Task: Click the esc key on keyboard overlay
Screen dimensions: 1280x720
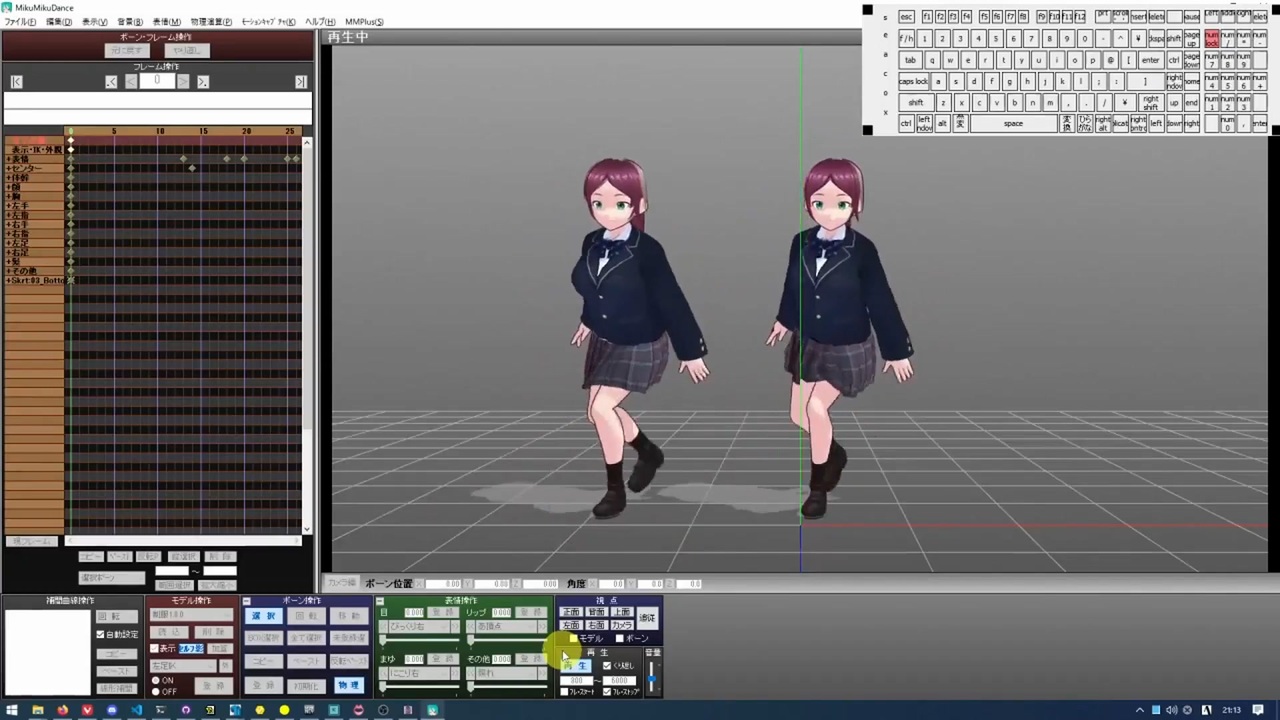Action: point(906,17)
